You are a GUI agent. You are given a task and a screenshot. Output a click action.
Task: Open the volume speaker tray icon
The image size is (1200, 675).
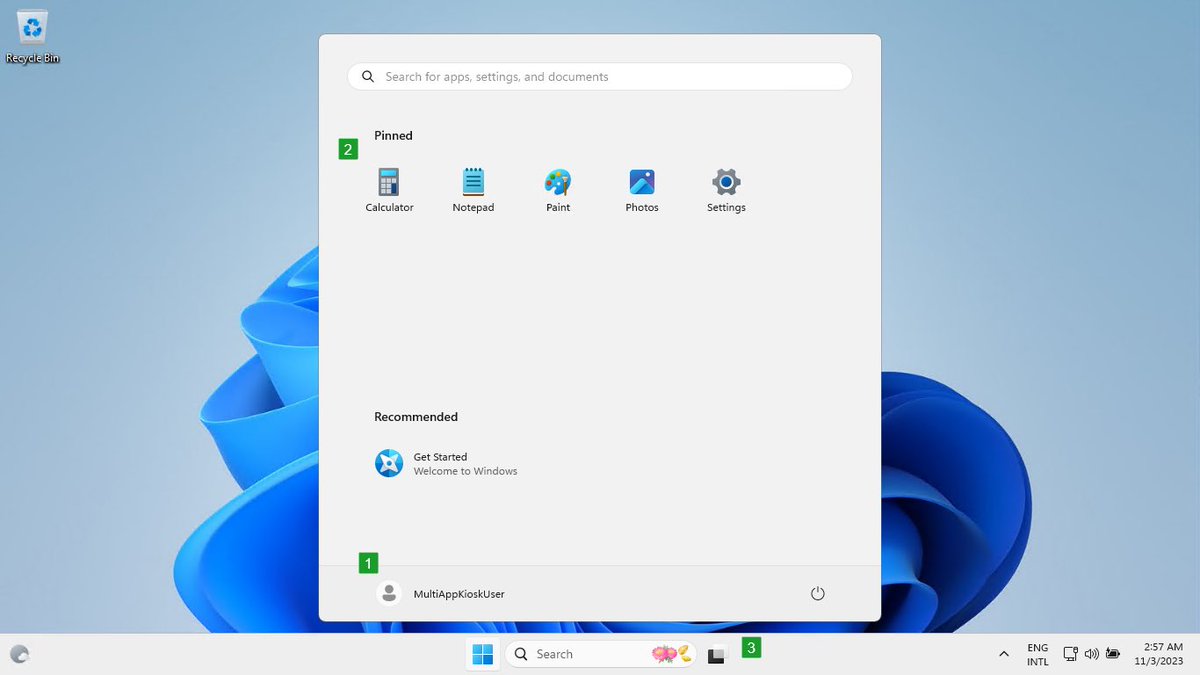[1091, 654]
